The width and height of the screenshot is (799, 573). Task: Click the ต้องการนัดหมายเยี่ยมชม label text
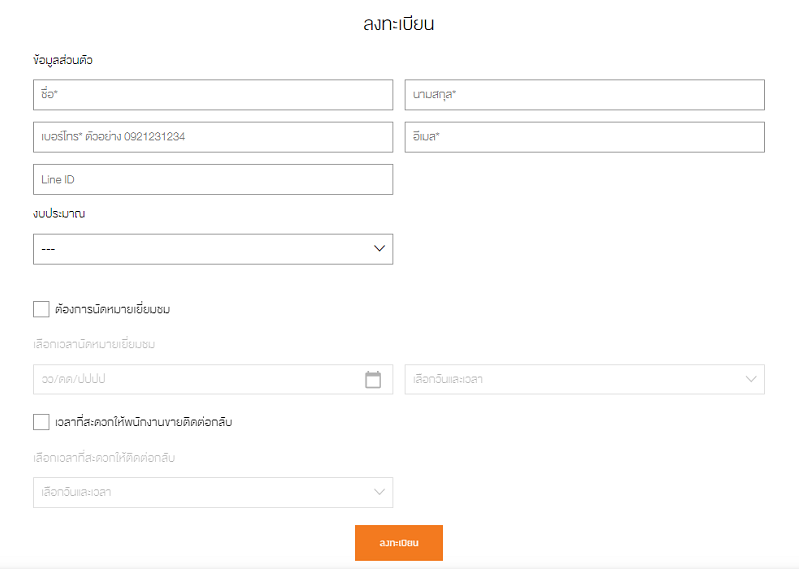click(113, 309)
